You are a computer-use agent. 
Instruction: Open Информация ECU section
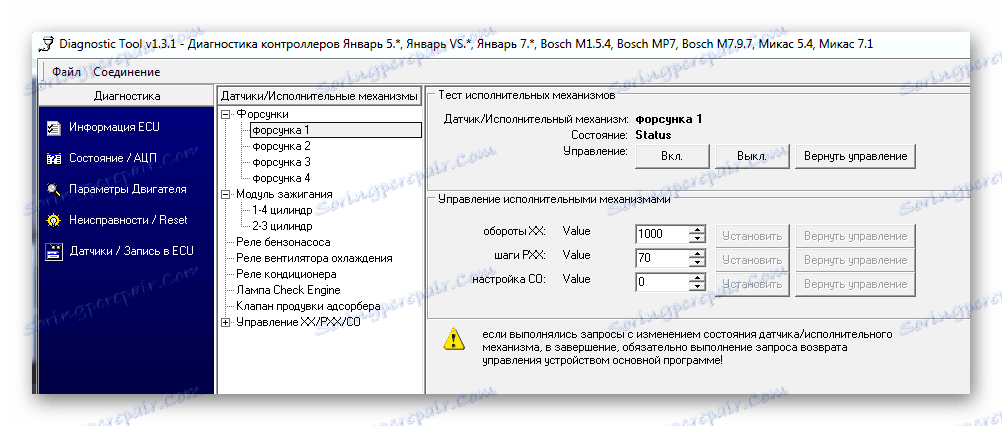[x=114, y=127]
